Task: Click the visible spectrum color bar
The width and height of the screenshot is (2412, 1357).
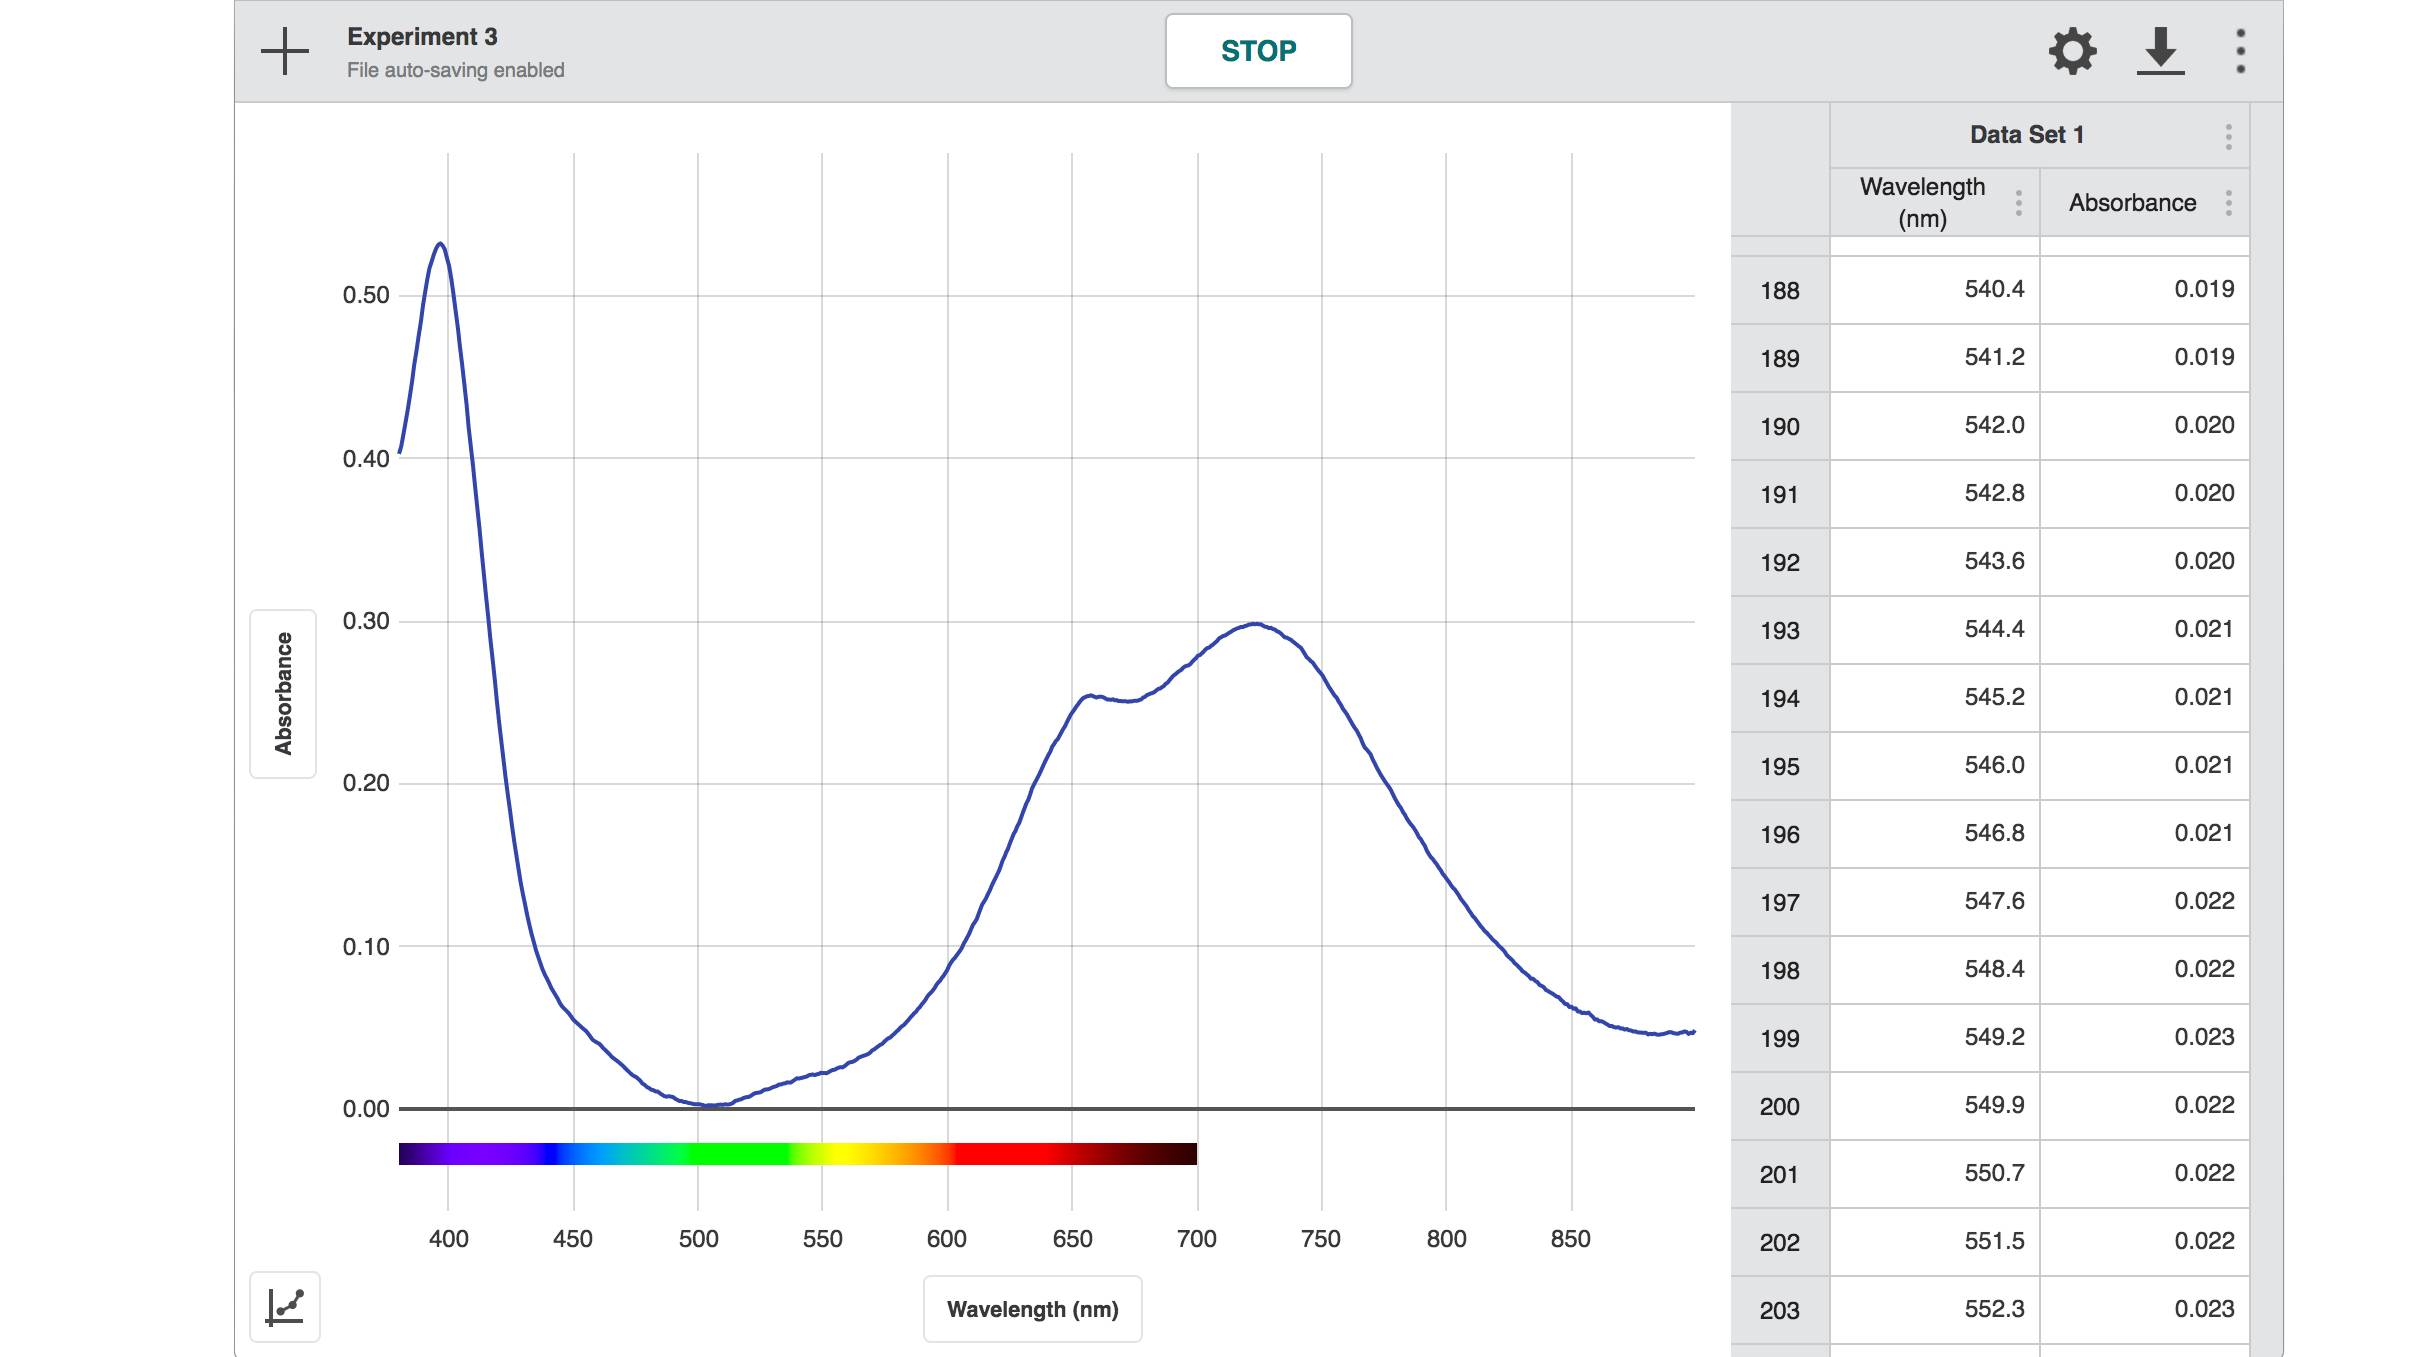Action: 798,1153
